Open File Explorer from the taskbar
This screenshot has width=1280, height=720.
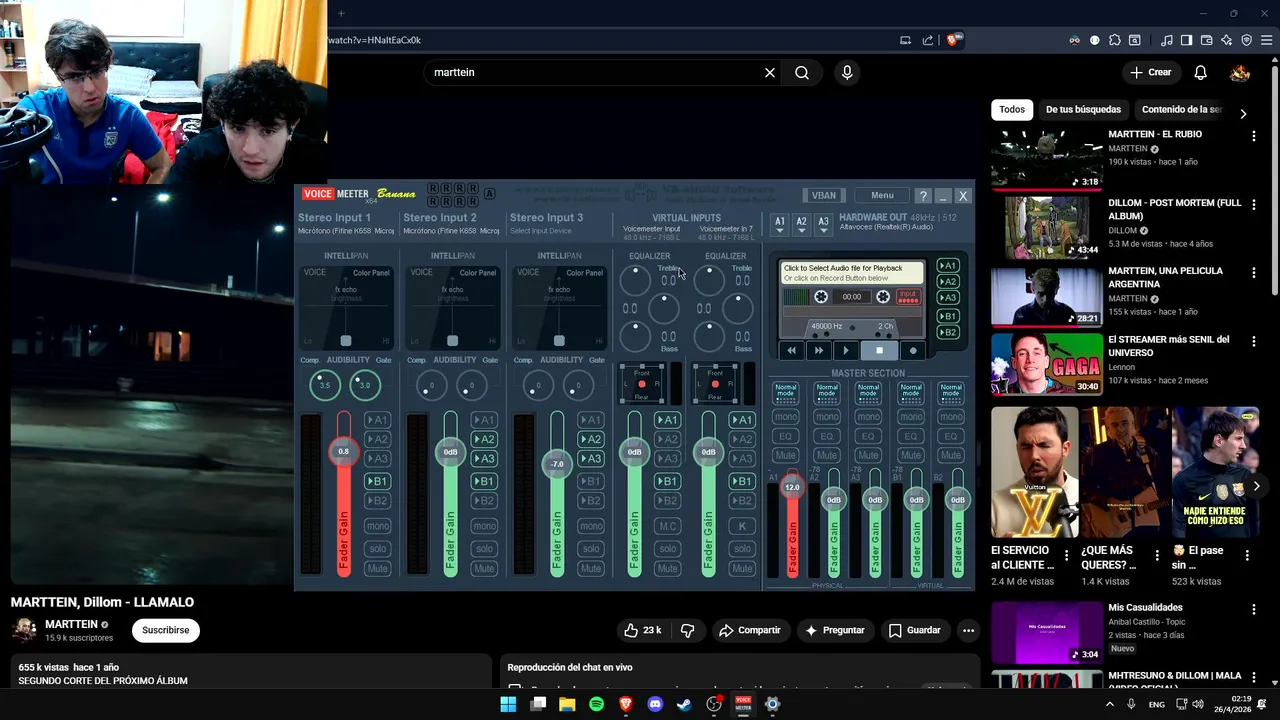[x=567, y=704]
